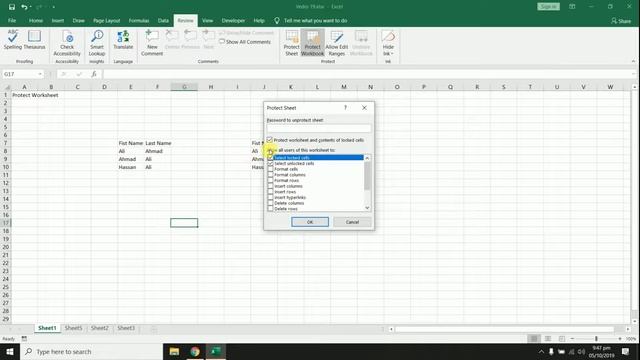640x360 pixels.
Task: Click the Sign in button
Action: (x=548, y=7)
